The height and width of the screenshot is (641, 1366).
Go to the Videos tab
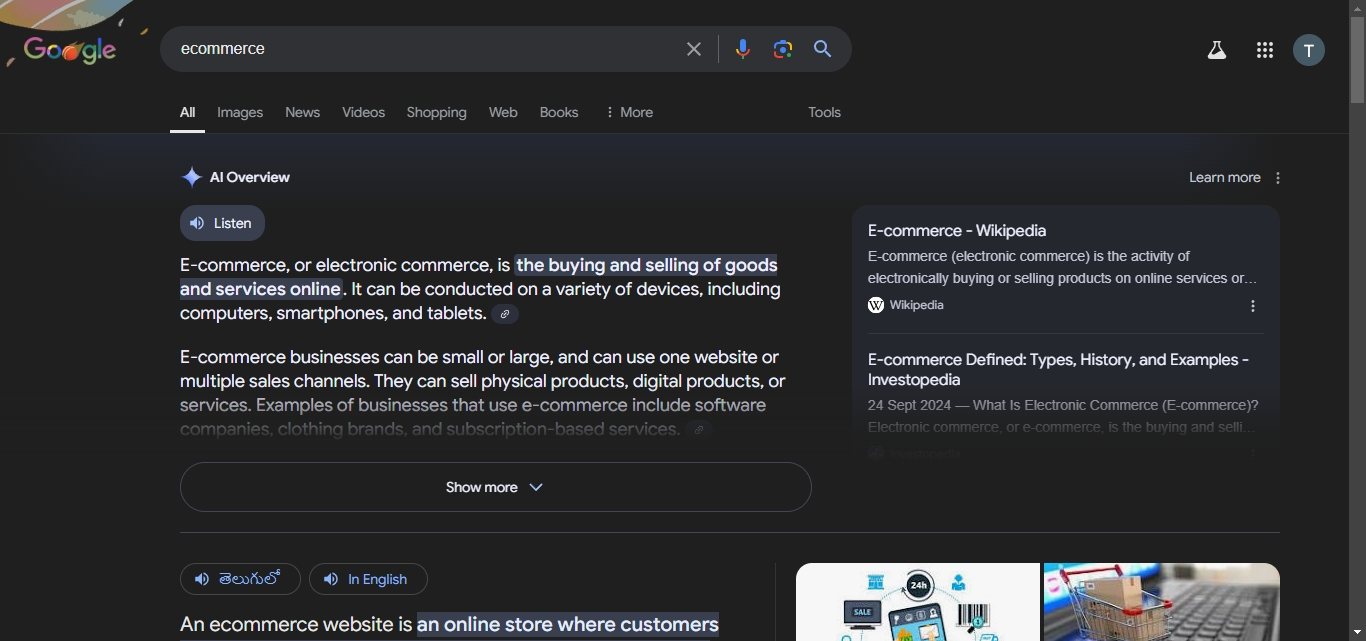pos(363,113)
